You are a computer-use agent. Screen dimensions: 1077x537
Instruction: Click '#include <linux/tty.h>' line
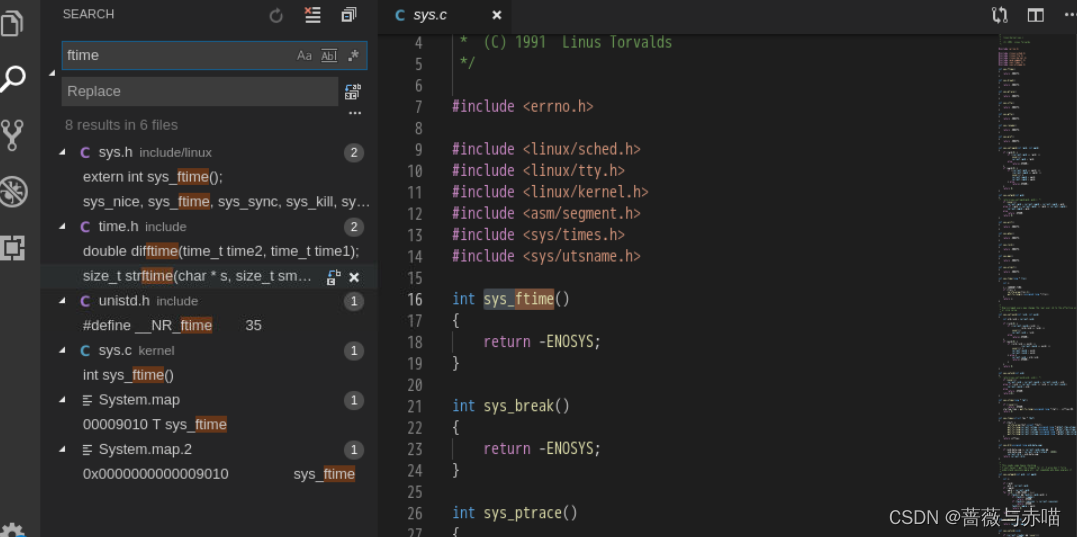point(538,170)
